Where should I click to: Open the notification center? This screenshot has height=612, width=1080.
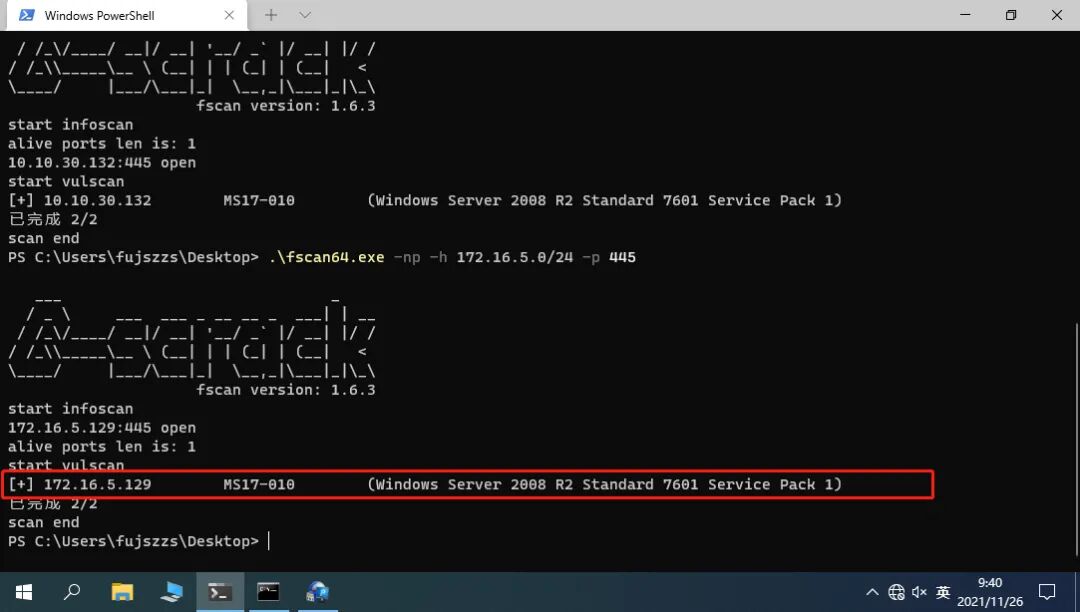coord(1047,592)
